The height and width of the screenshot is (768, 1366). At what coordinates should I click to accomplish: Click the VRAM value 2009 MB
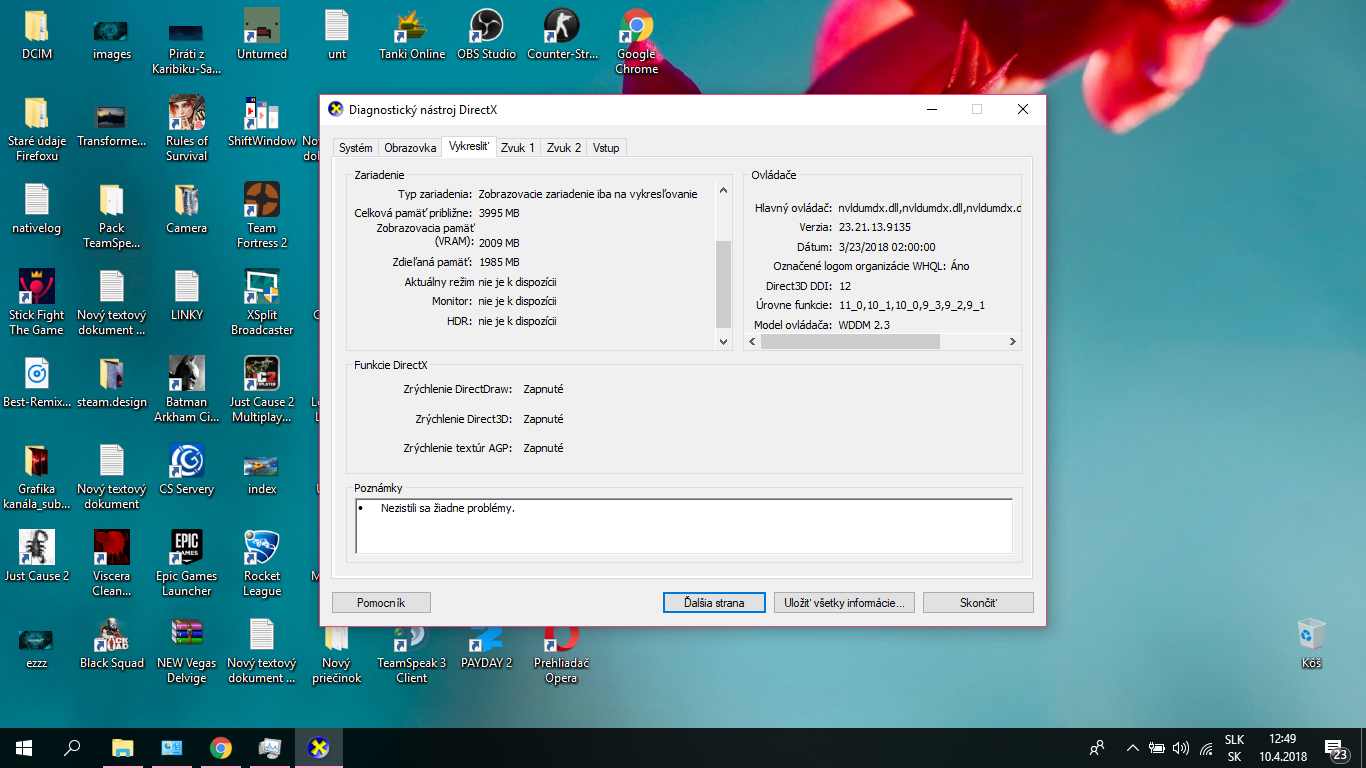[x=499, y=243]
